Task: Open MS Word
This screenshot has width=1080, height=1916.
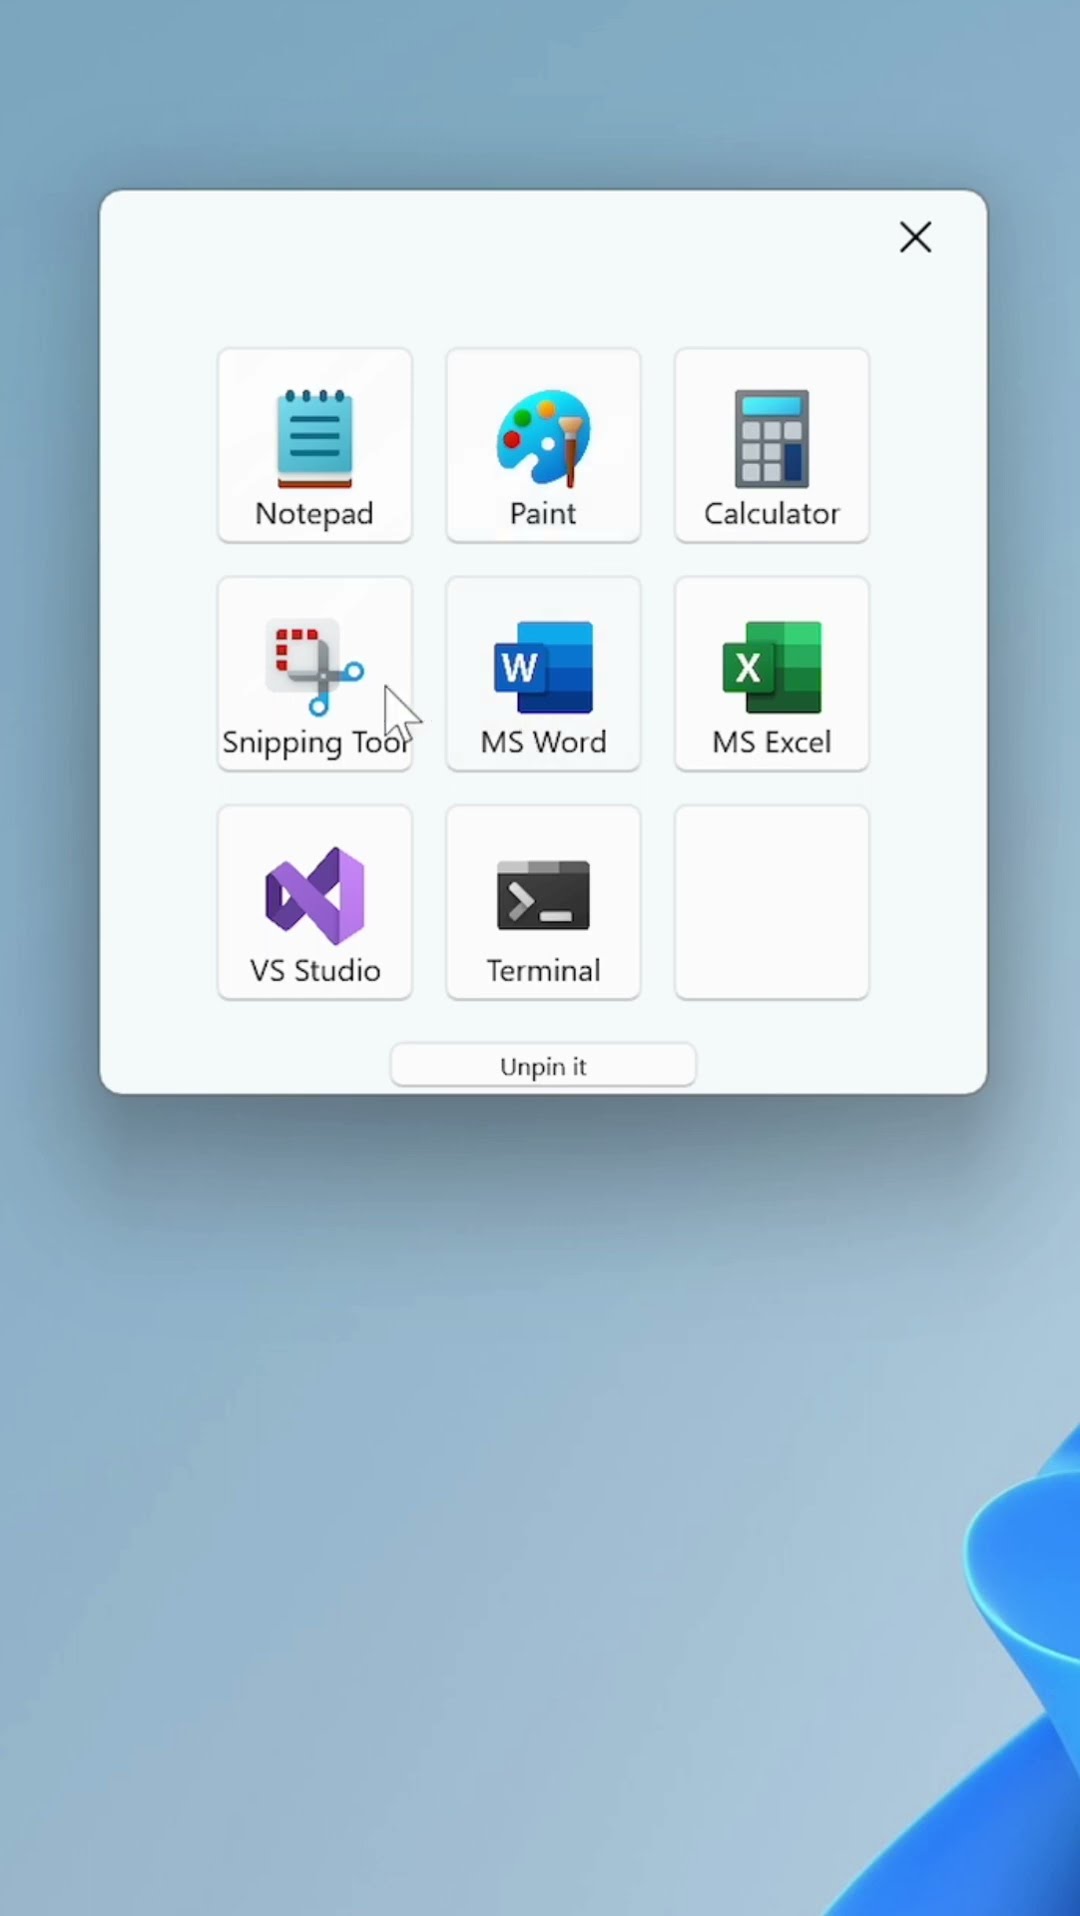Action: coord(543,673)
